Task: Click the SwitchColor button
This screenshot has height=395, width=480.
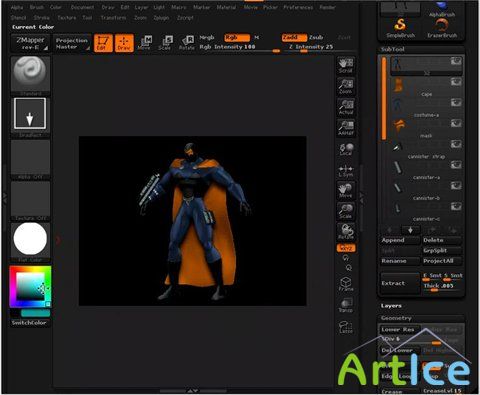Action: click(x=29, y=323)
